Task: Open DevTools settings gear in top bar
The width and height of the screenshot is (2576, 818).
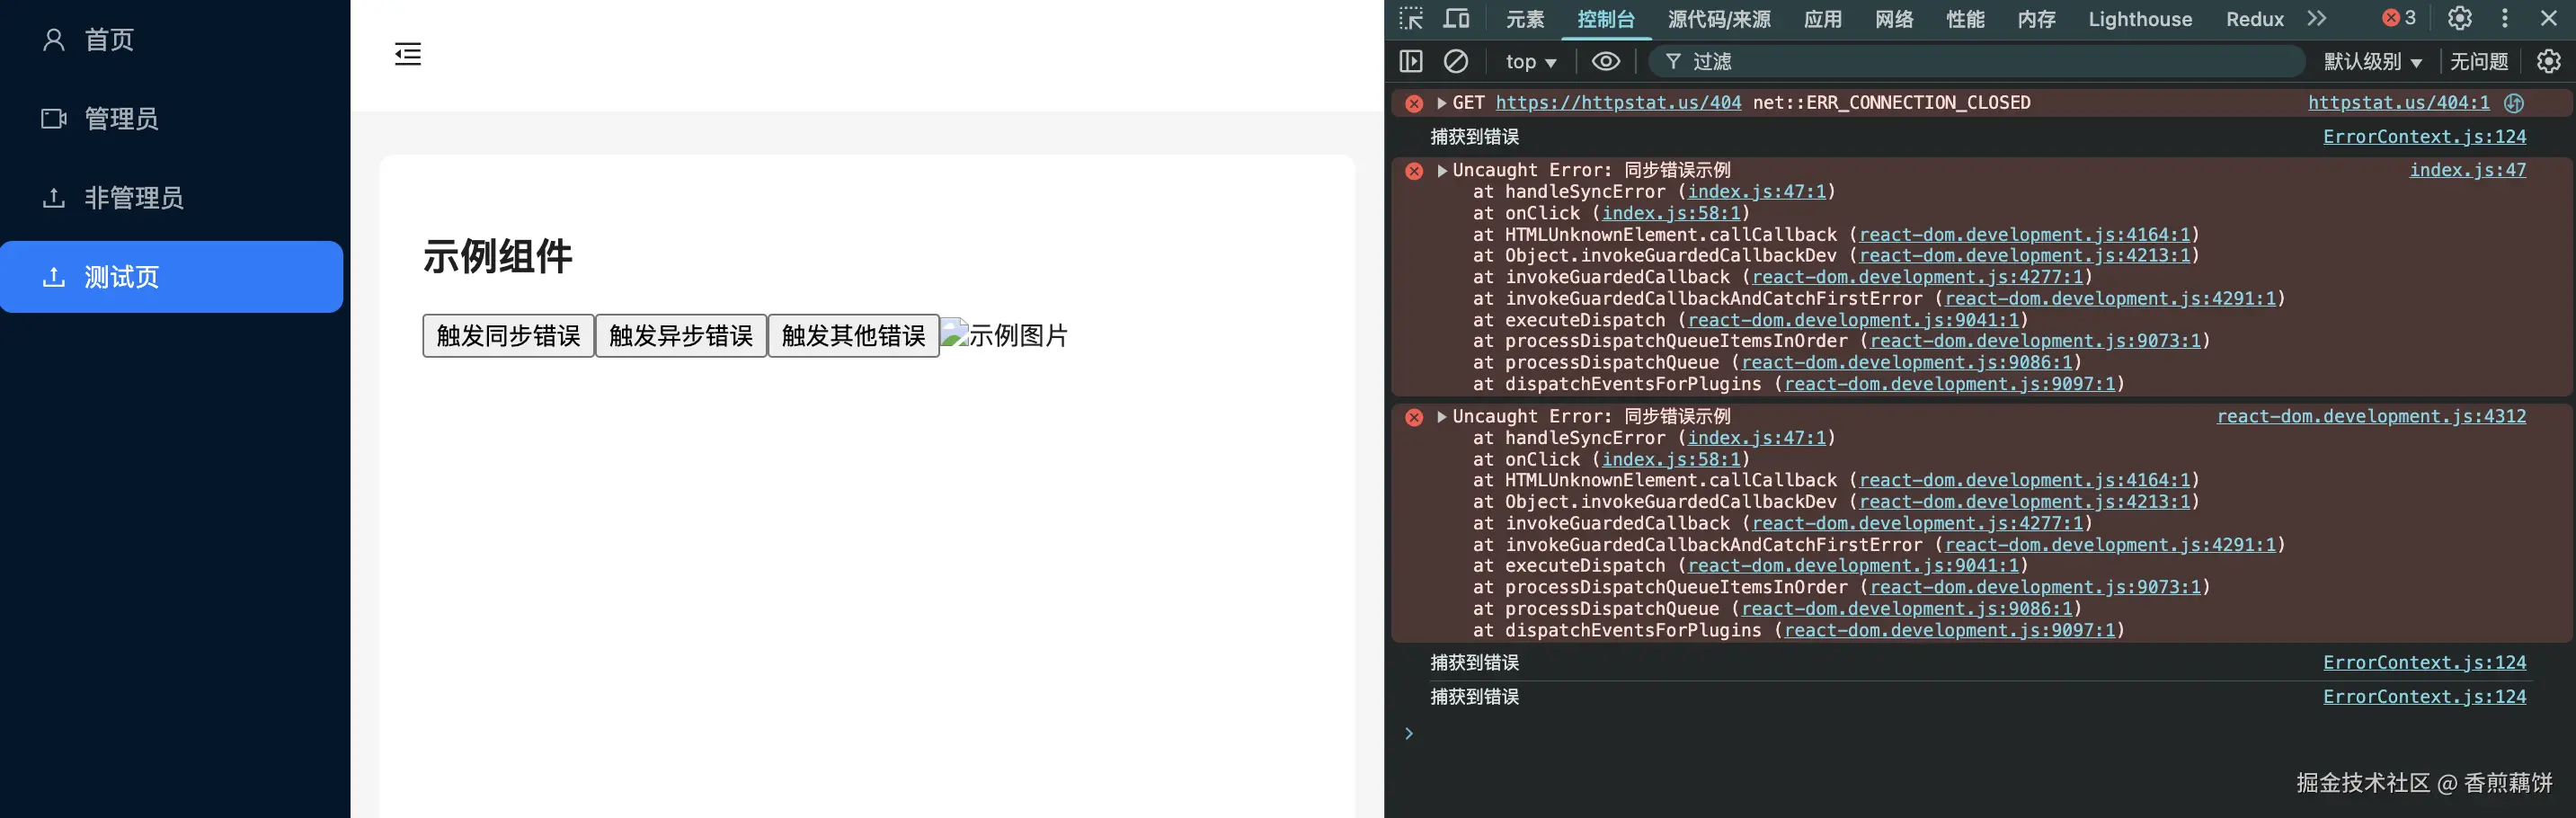Action: click(x=2460, y=18)
